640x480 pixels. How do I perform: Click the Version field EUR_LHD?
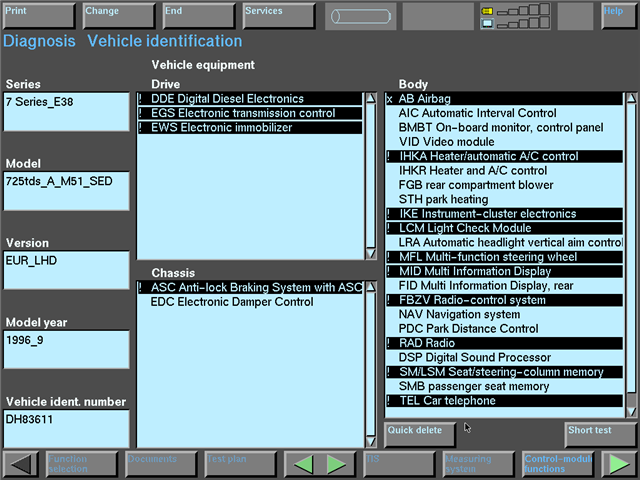click(x=67, y=270)
